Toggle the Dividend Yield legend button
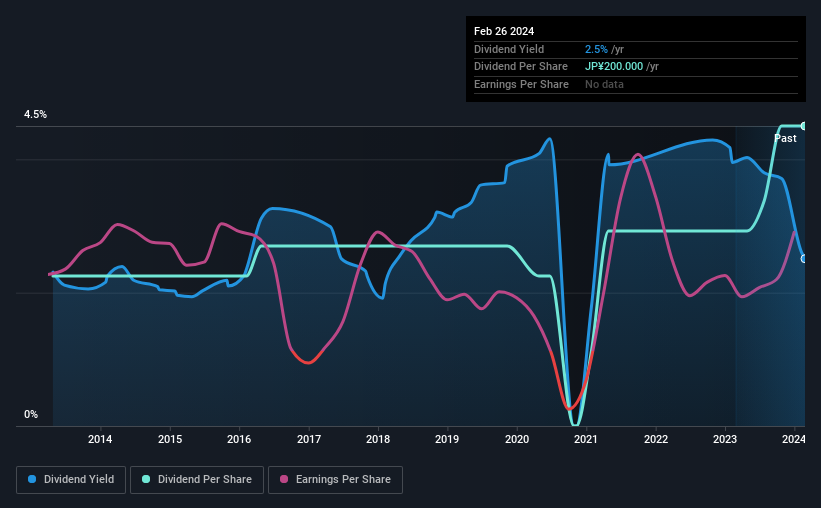This screenshot has width=821, height=508. pos(71,480)
